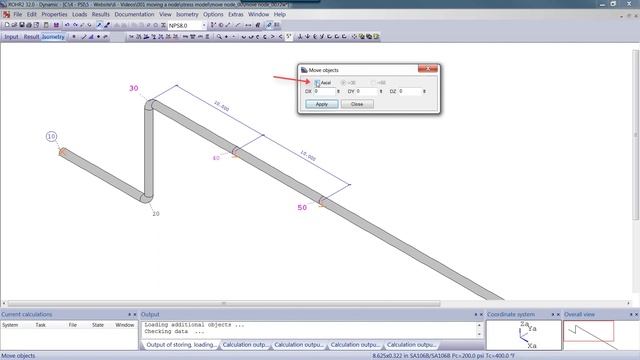Viewport: 640px width, 360px height.
Task: Click the DZ input field
Action: point(410,91)
